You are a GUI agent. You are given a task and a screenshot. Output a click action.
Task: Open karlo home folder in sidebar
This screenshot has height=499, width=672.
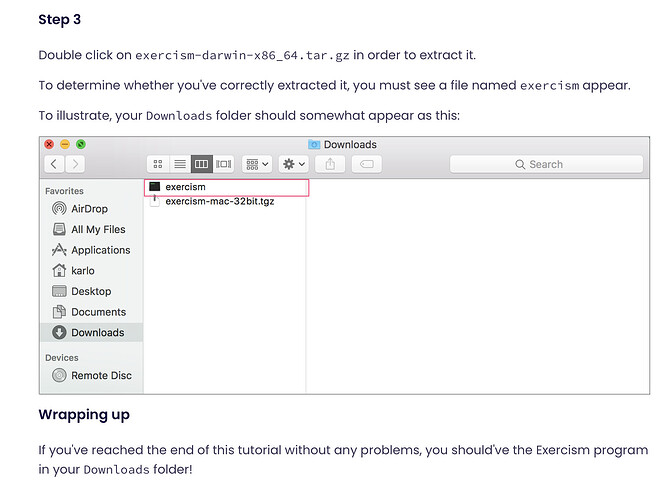(x=92, y=271)
